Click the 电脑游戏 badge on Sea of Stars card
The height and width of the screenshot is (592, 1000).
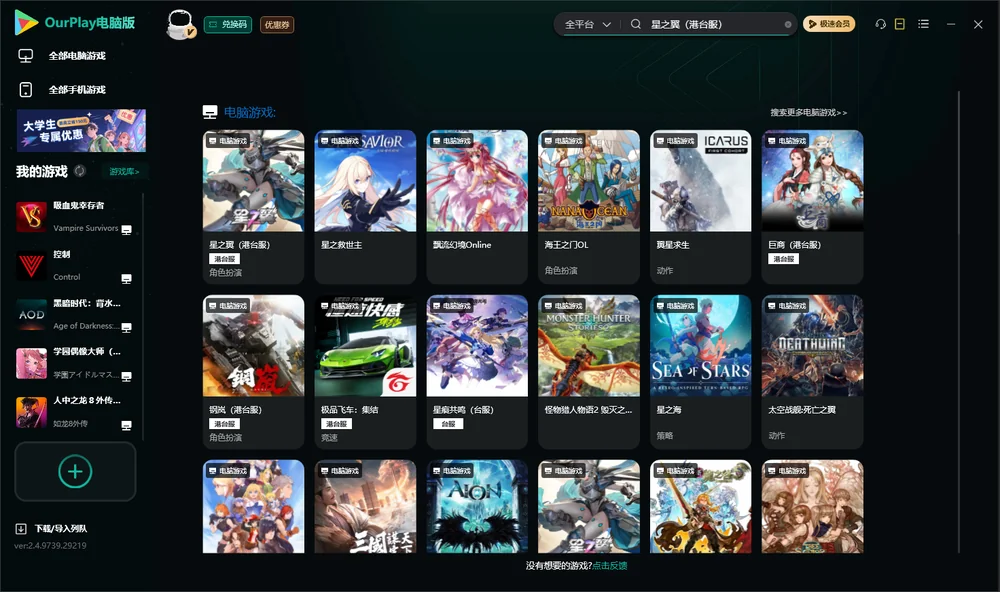[675, 306]
